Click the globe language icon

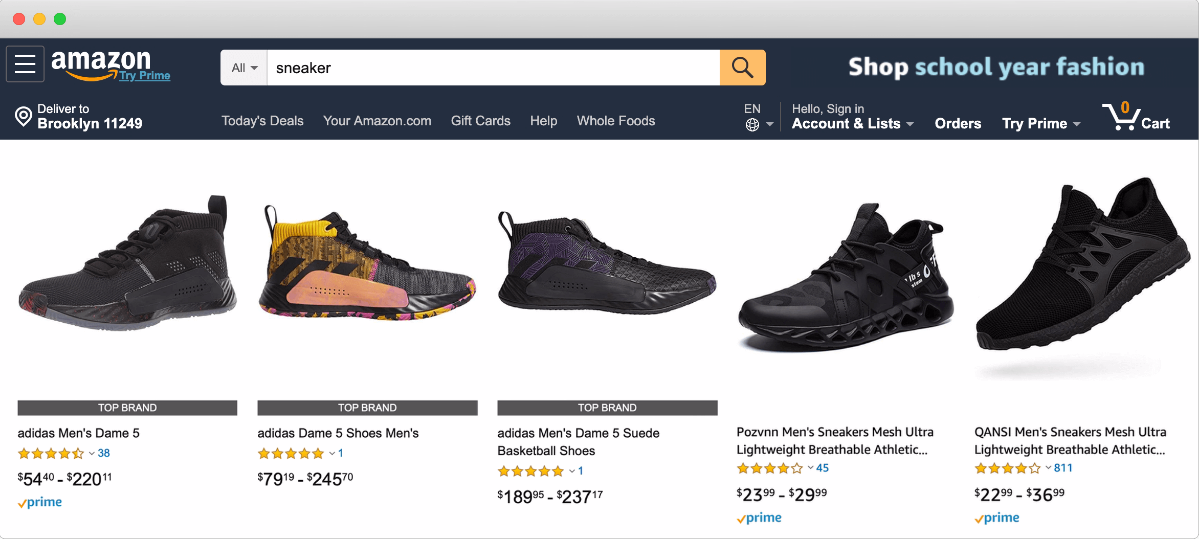click(752, 125)
